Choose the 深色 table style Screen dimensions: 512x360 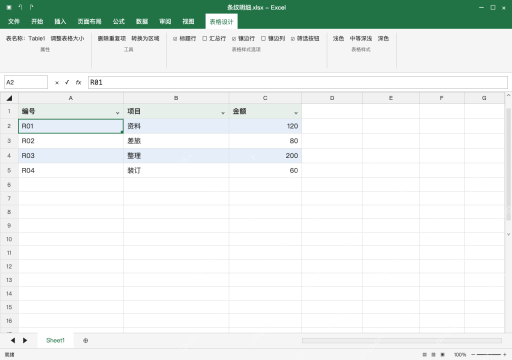coord(383,39)
